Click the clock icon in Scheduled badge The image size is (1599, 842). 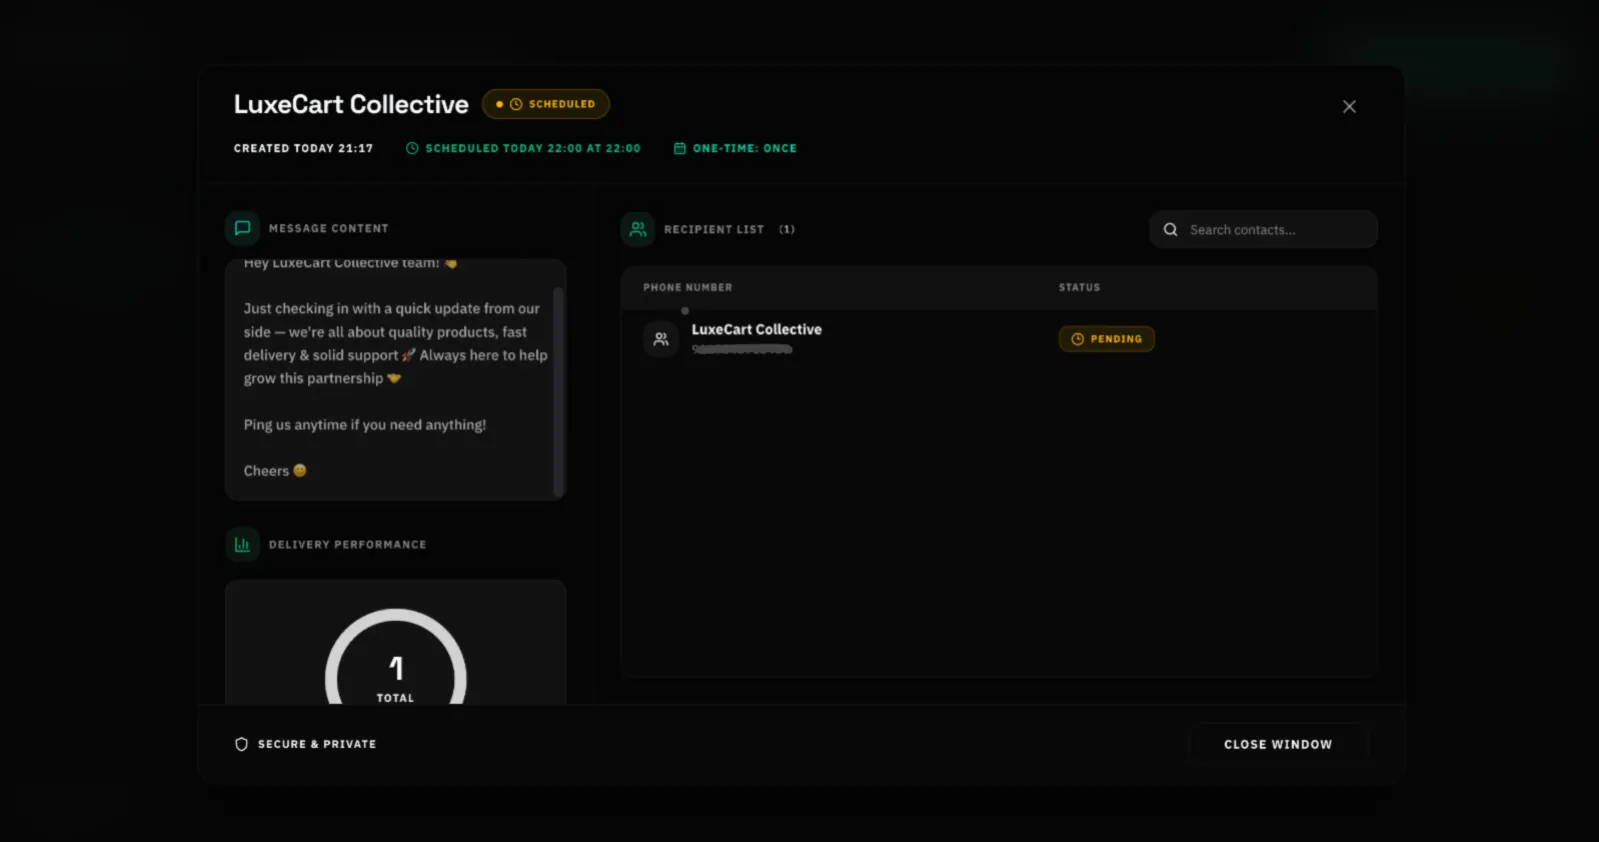point(516,104)
